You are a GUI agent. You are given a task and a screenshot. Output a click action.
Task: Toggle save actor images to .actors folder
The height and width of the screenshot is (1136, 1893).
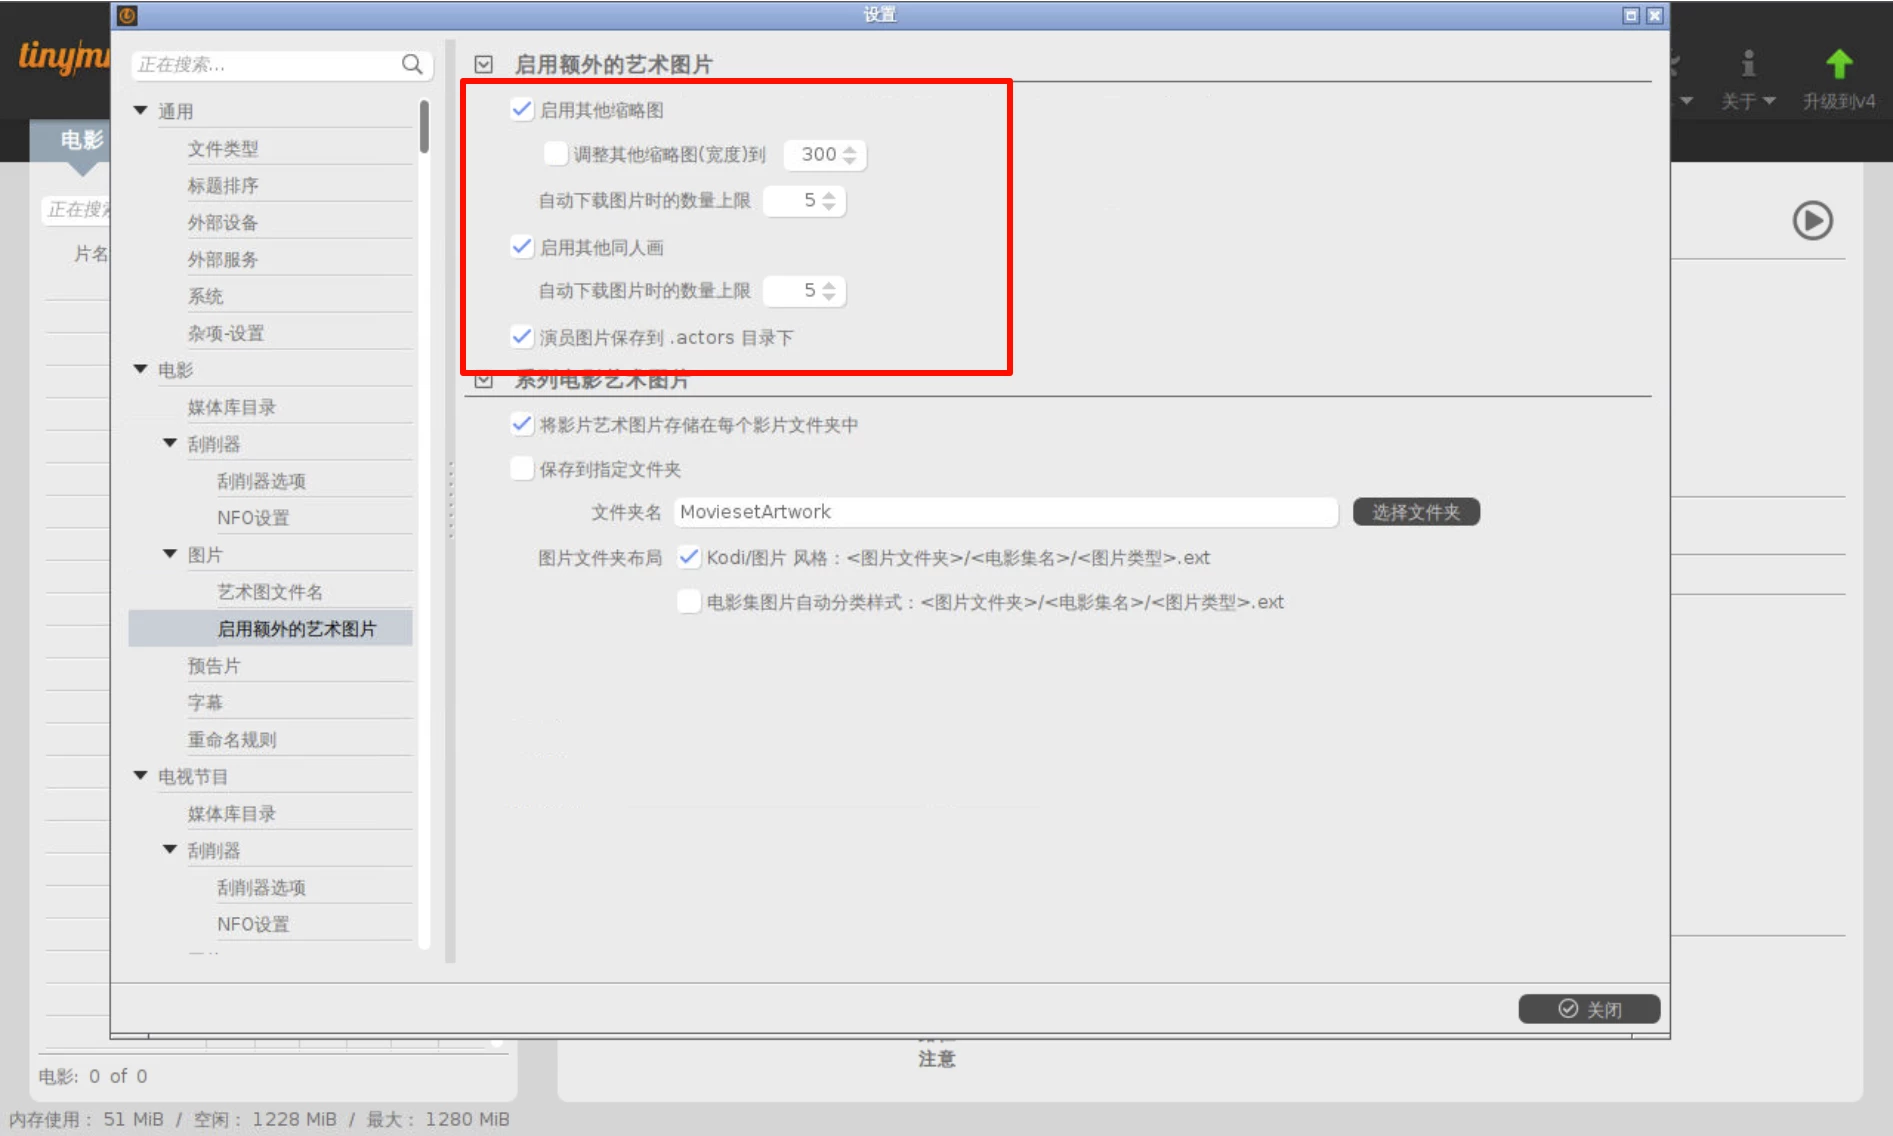pyautogui.click(x=521, y=337)
